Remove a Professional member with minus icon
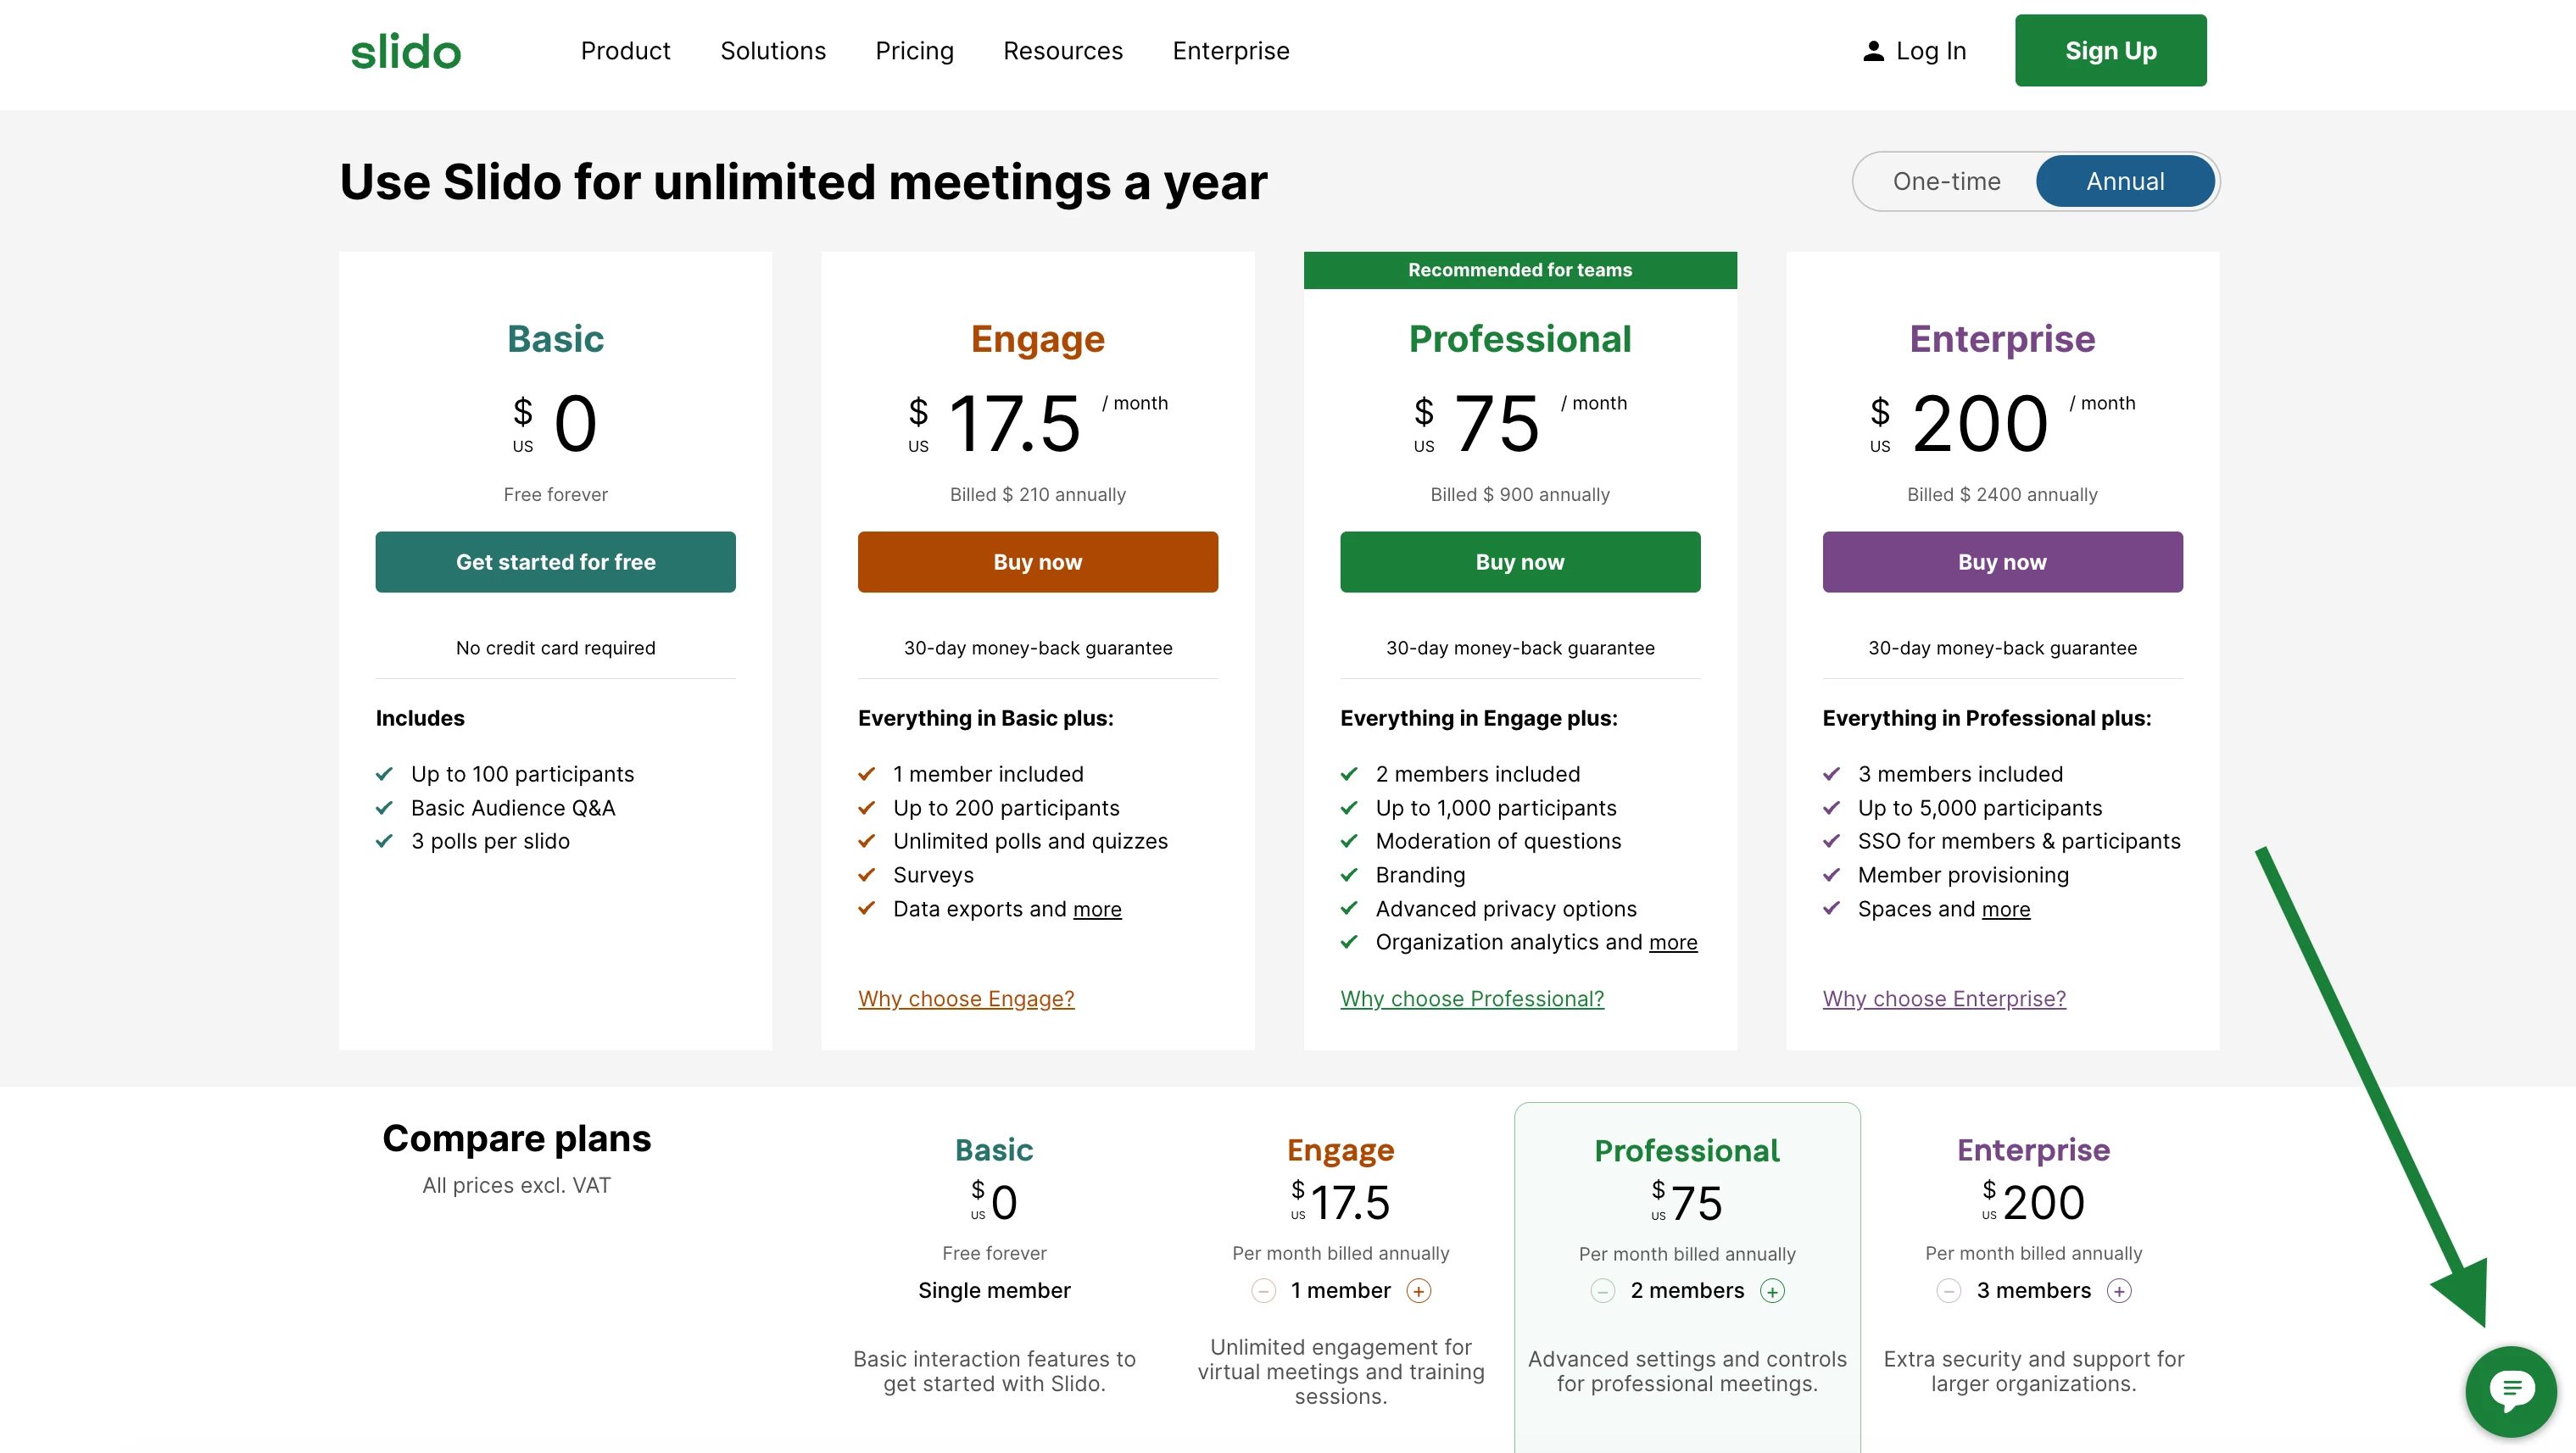The width and height of the screenshot is (2576, 1453). pos(1602,1292)
